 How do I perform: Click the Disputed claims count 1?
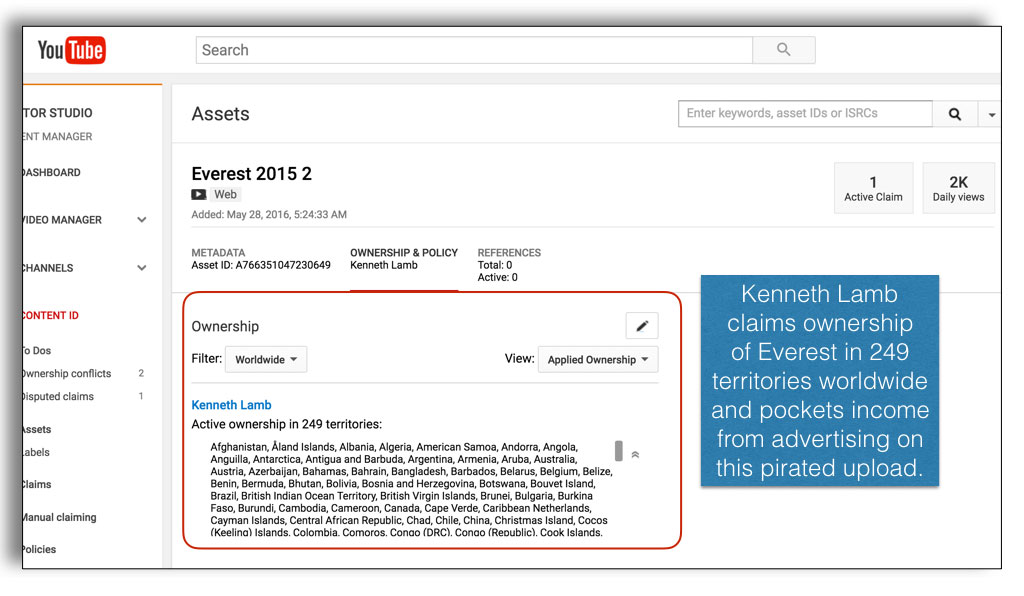pyautogui.click(x=141, y=396)
